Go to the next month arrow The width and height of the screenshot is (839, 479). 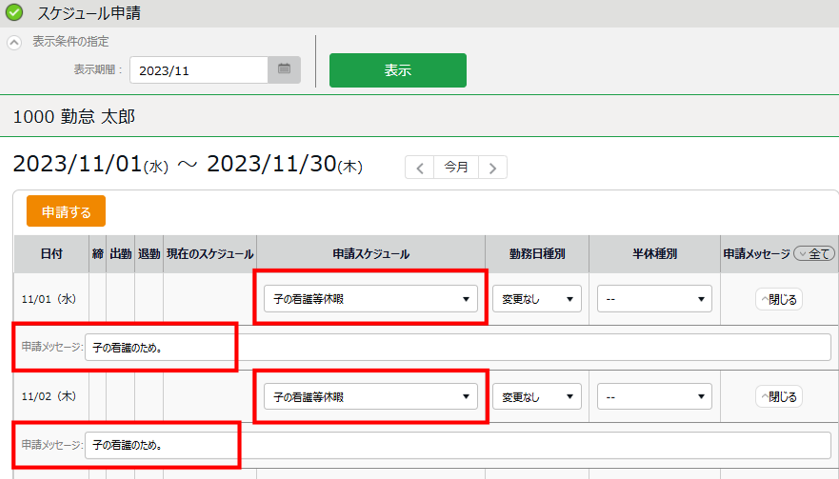492,168
